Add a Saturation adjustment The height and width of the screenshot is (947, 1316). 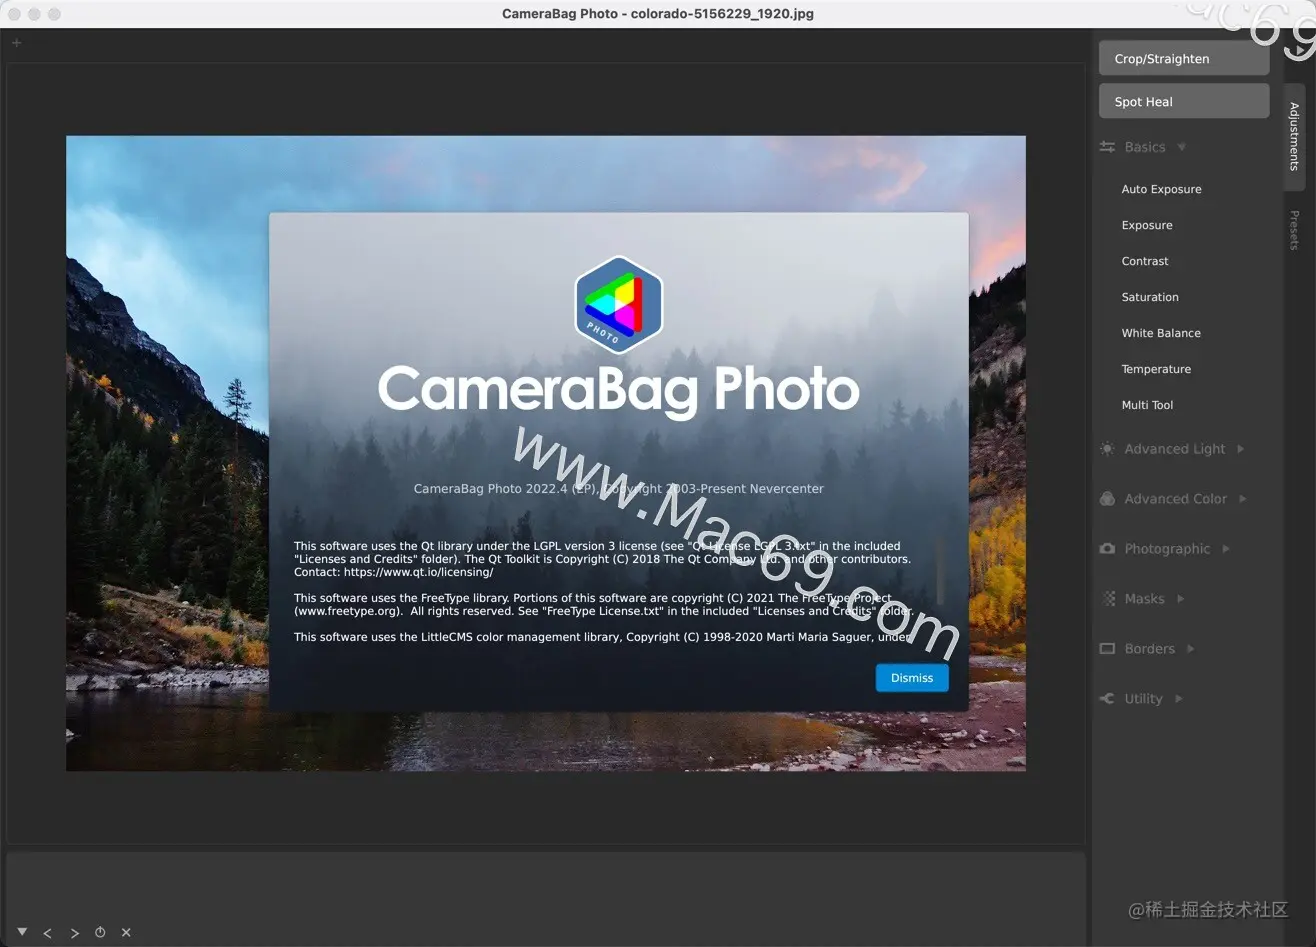(1150, 297)
